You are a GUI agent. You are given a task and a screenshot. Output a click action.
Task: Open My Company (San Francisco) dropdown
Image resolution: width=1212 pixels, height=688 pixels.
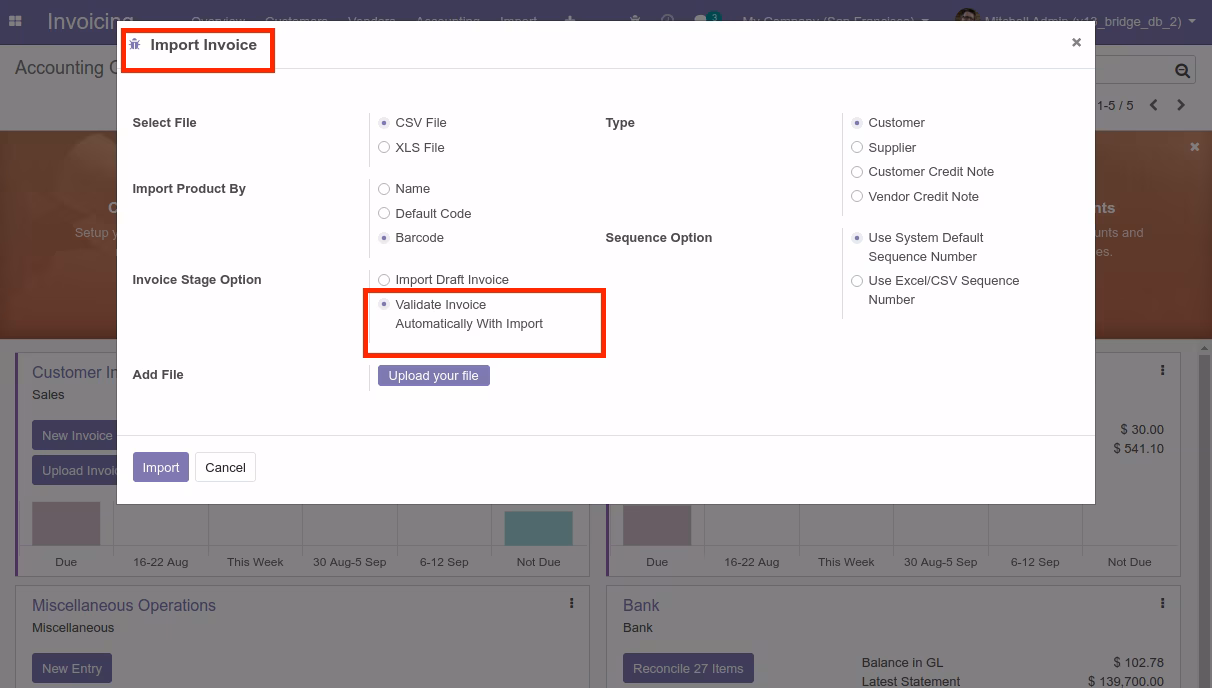click(835, 20)
